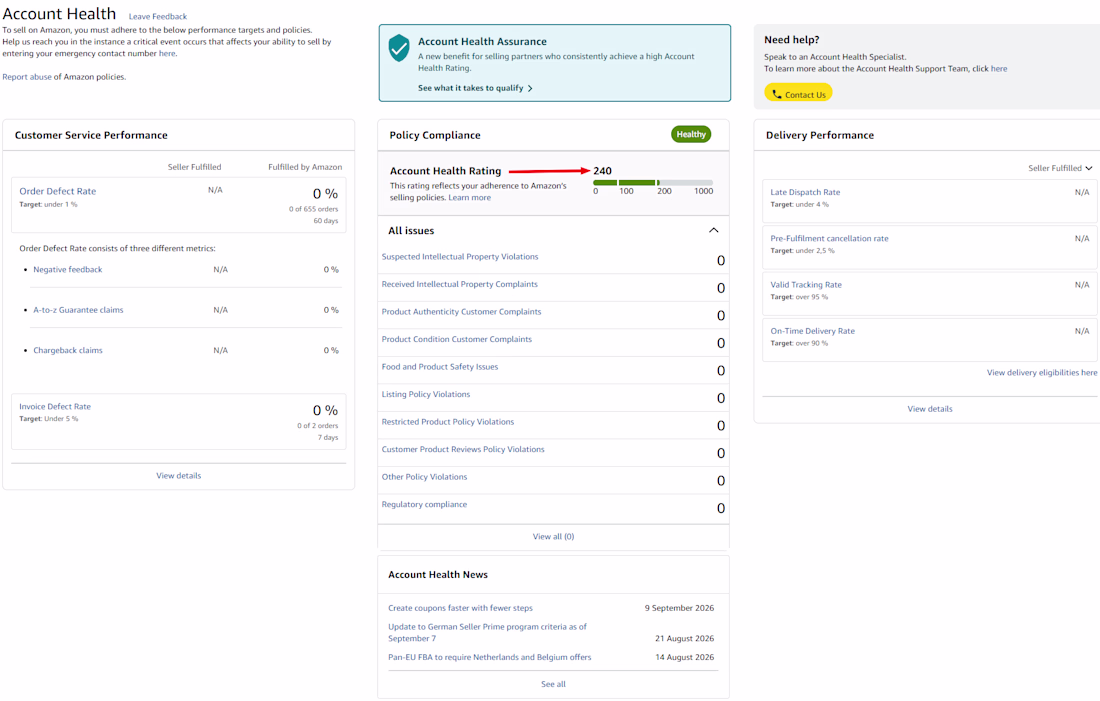
Task: Open Product Authenticity Customer Complaints
Action: pos(461,312)
